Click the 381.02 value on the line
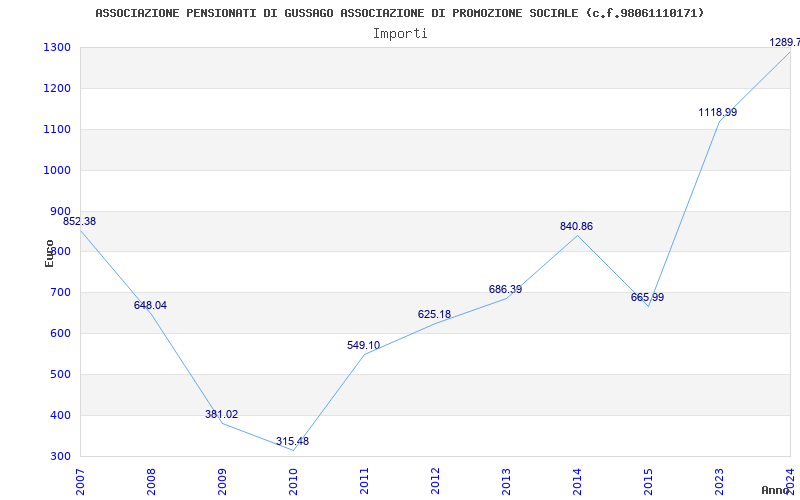 (x=221, y=414)
